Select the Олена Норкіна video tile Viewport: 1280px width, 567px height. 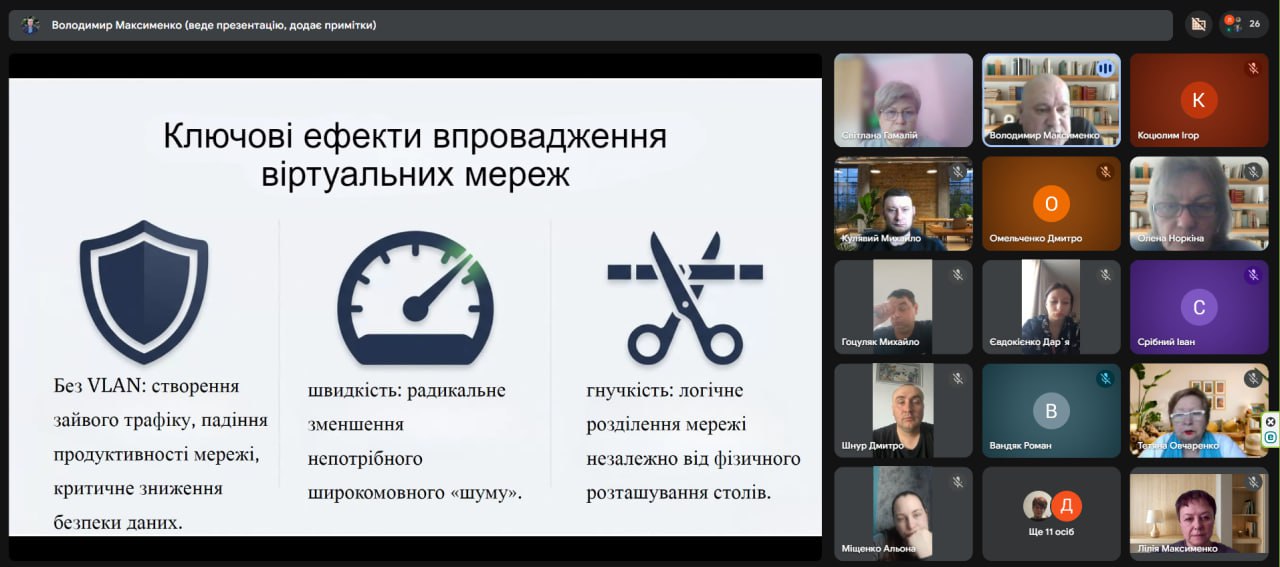tap(1199, 203)
